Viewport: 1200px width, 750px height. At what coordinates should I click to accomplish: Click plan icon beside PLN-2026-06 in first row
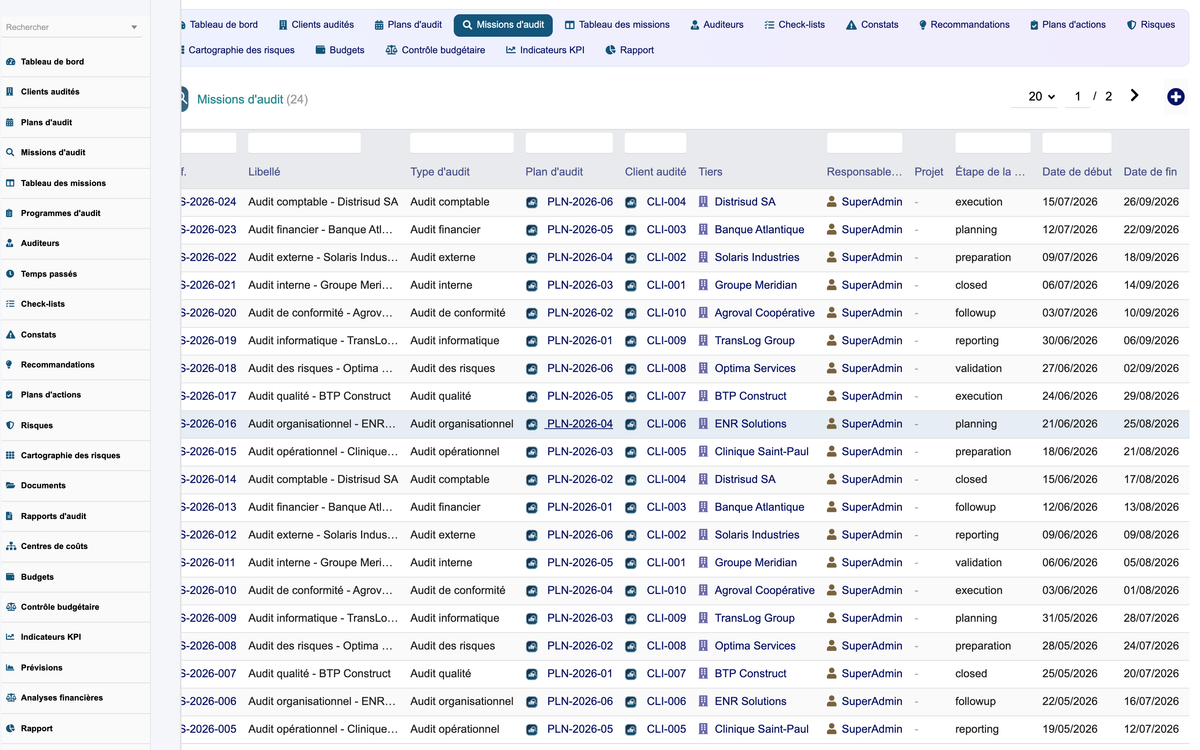pos(532,202)
